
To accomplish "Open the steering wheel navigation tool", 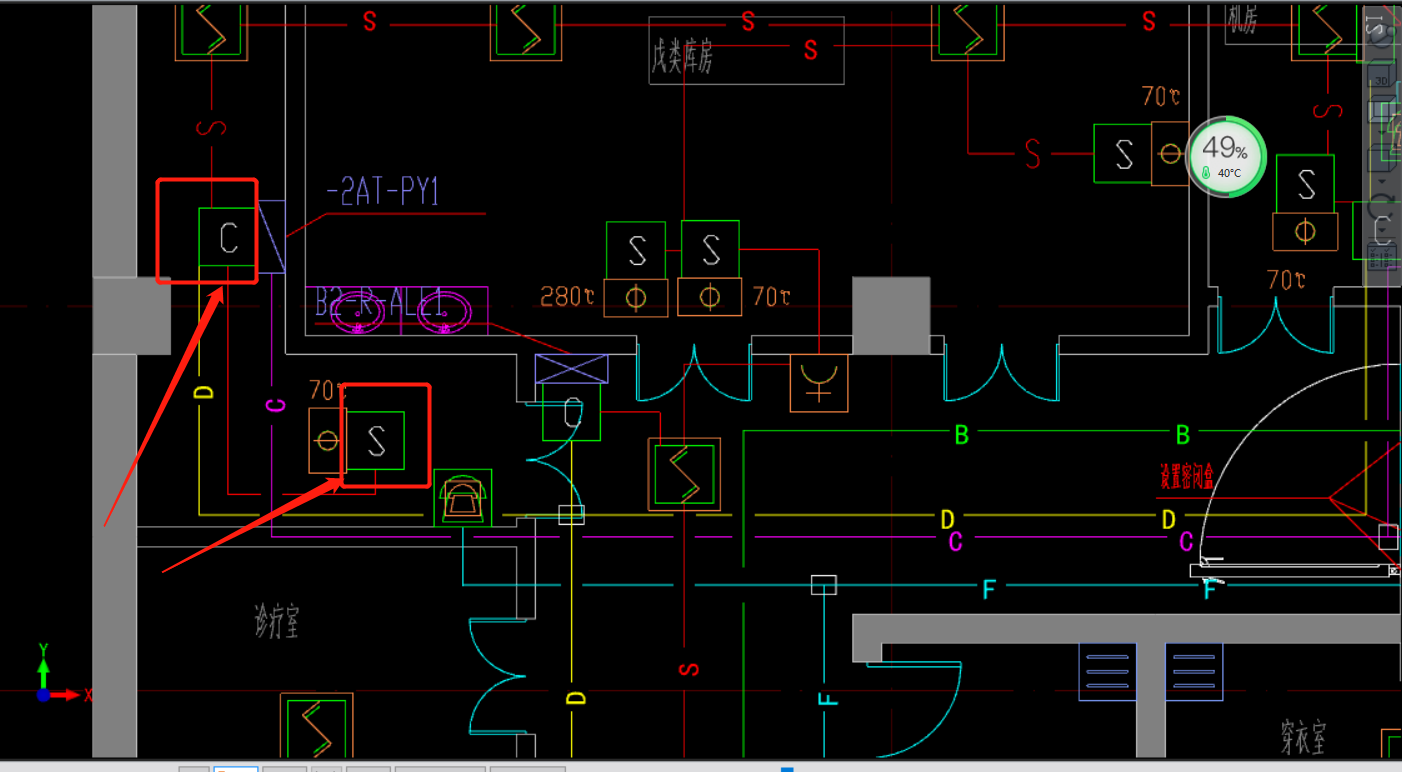I will click(x=1383, y=34).
